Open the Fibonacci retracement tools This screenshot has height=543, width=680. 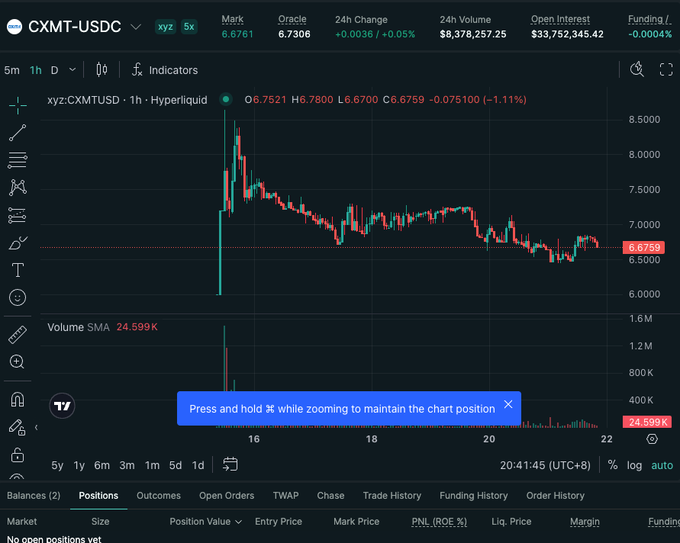[x=18, y=160]
